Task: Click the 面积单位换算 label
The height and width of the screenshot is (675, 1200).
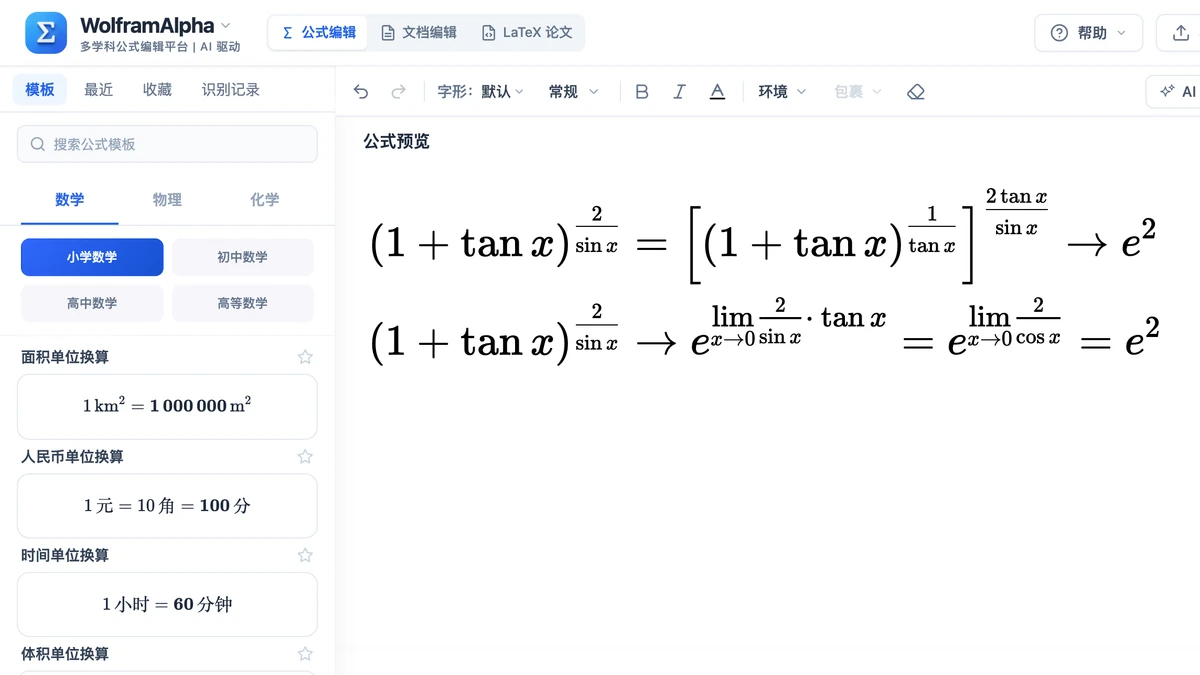Action: (x=66, y=357)
